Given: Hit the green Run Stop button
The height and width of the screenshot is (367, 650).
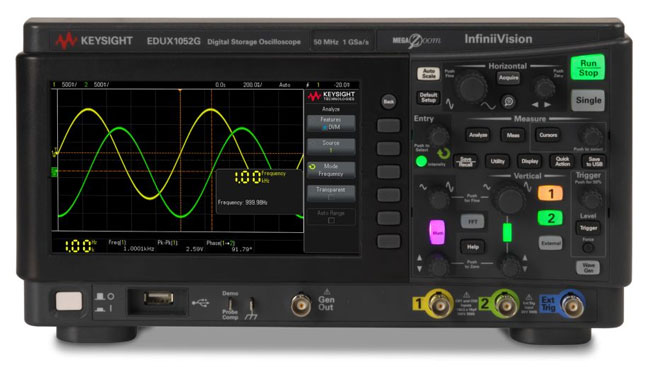Looking at the screenshot, I should click(588, 68).
